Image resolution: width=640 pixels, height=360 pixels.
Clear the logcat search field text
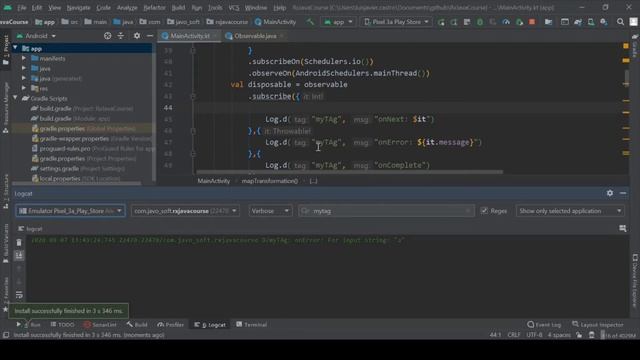468,211
